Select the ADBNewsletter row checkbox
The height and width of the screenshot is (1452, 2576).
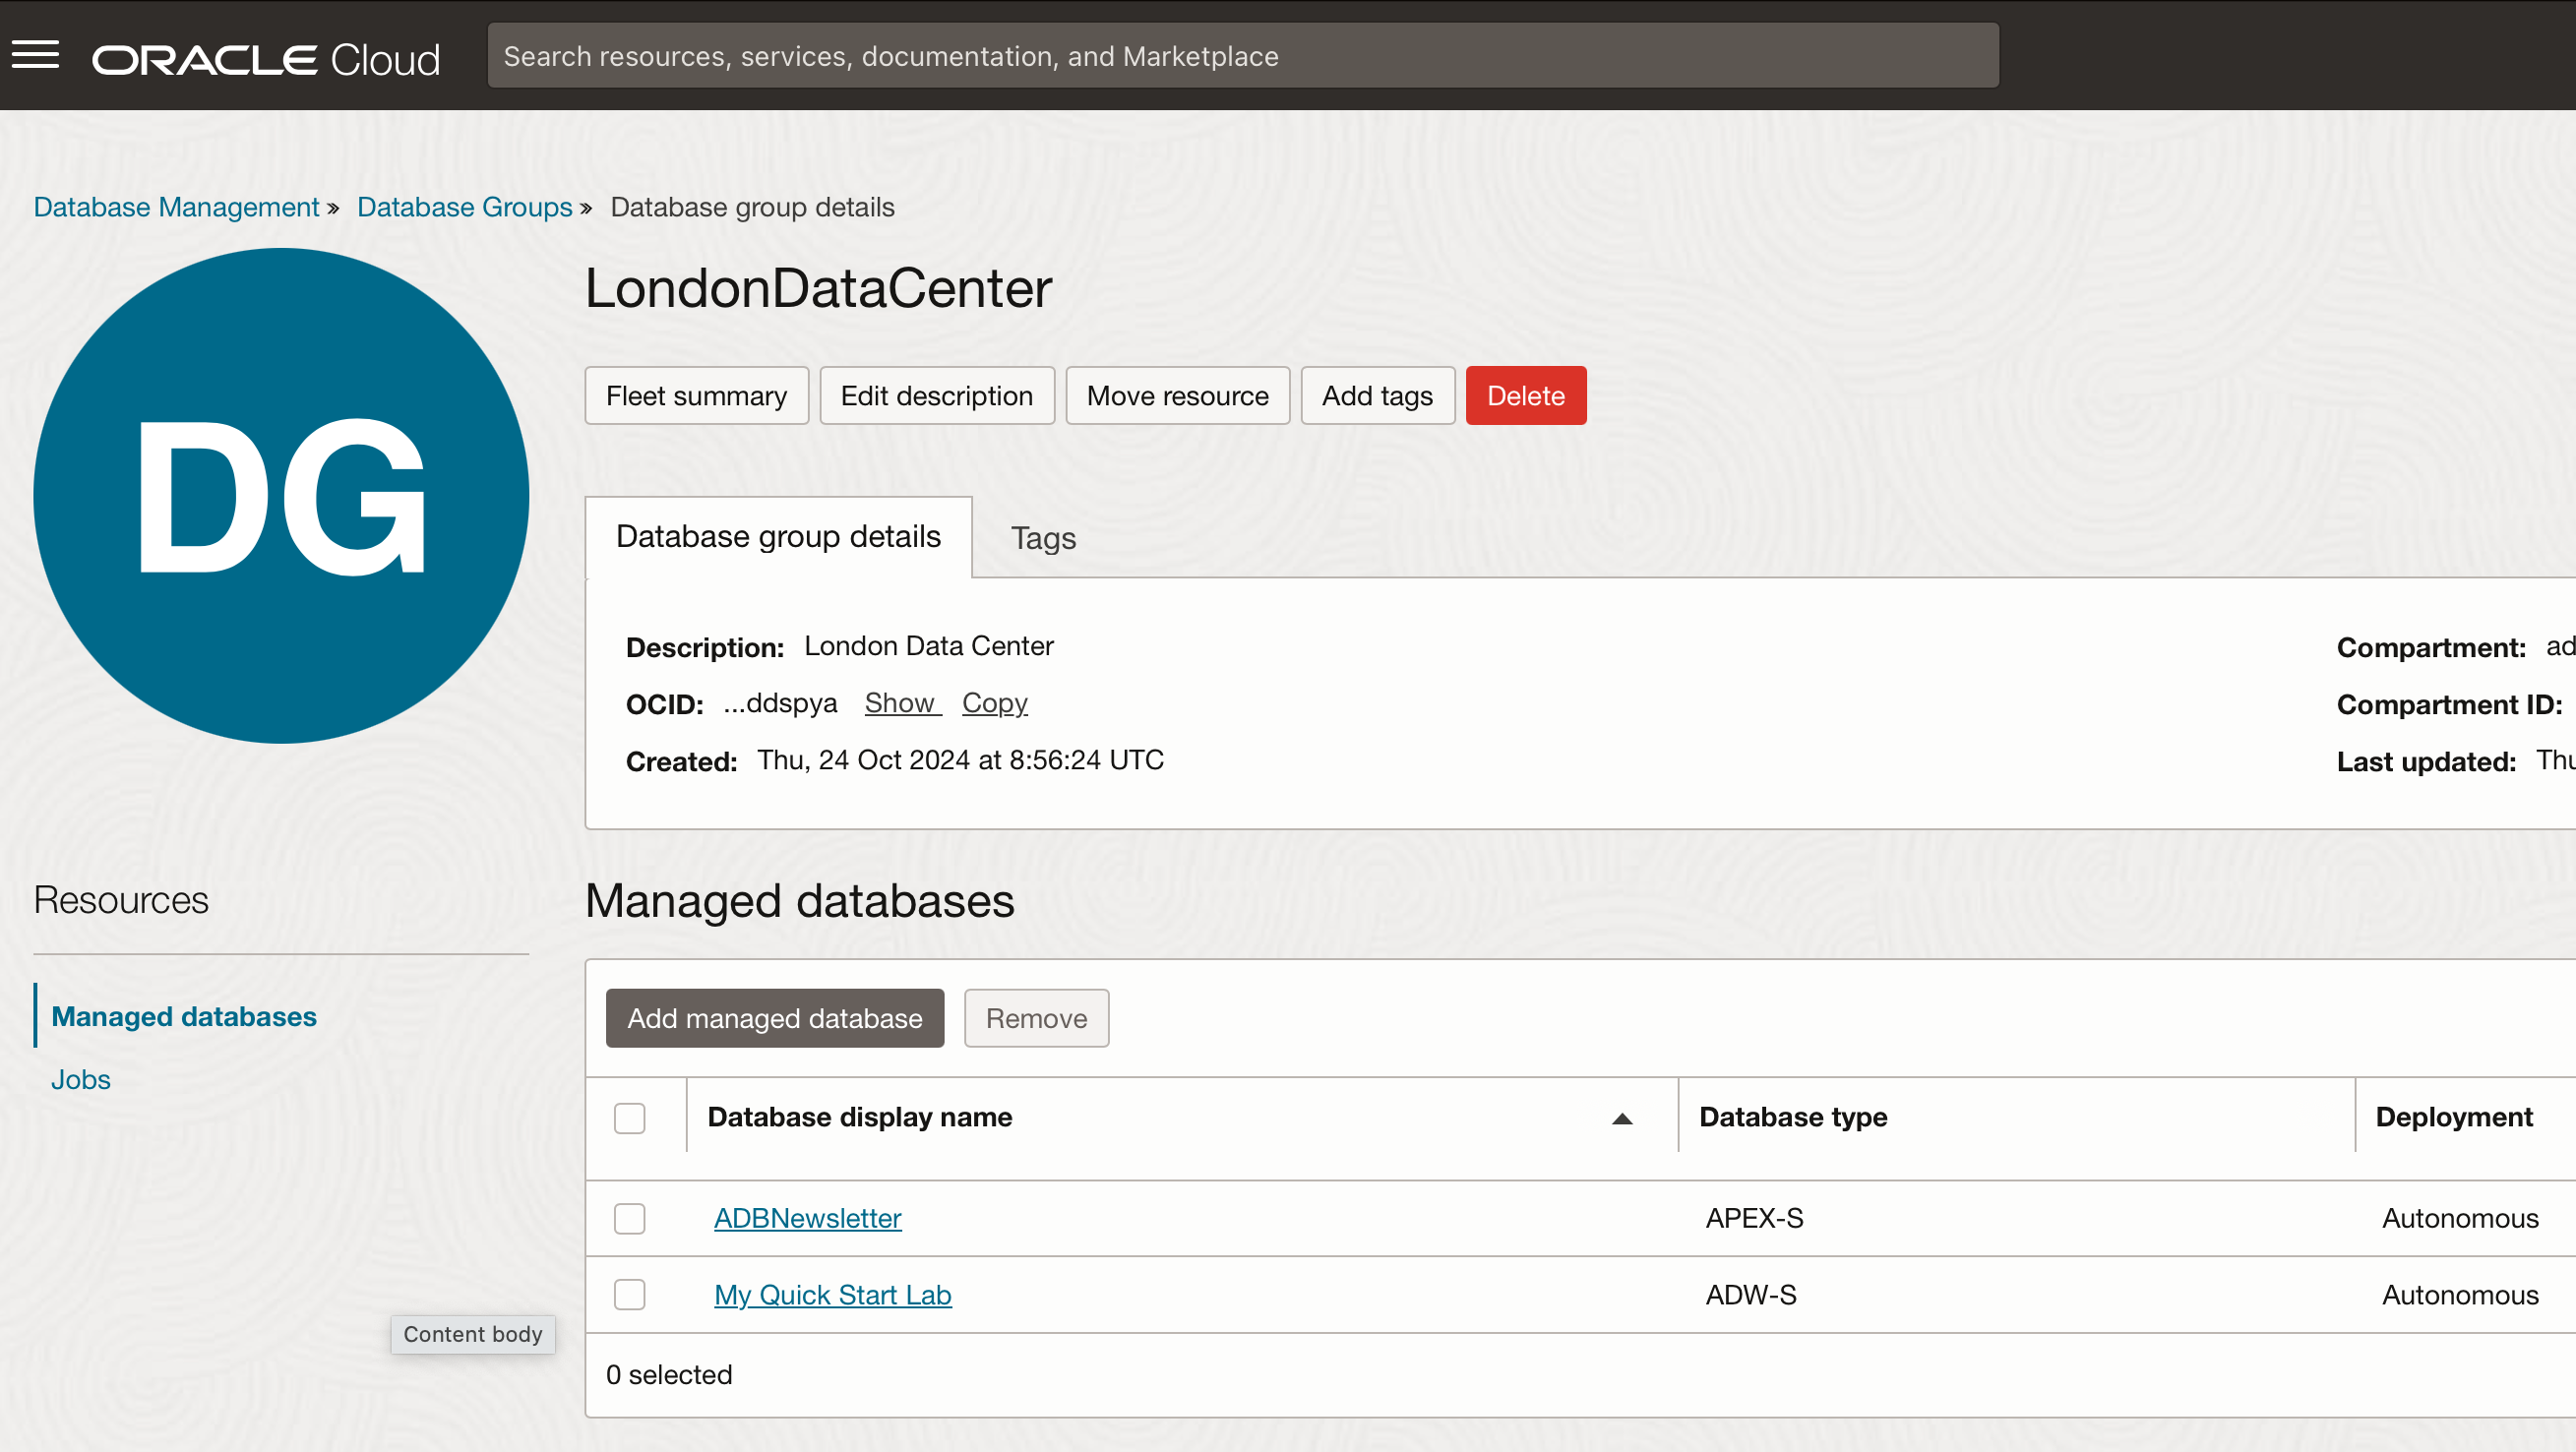[629, 1218]
